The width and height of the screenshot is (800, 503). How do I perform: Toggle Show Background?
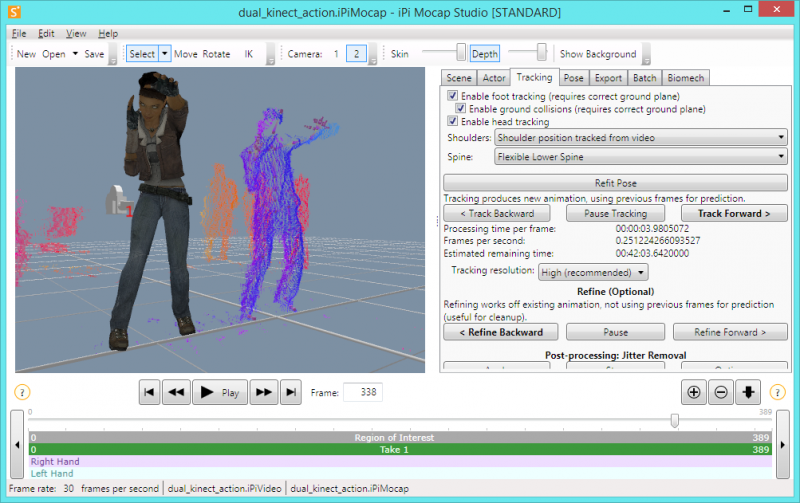tap(598, 54)
